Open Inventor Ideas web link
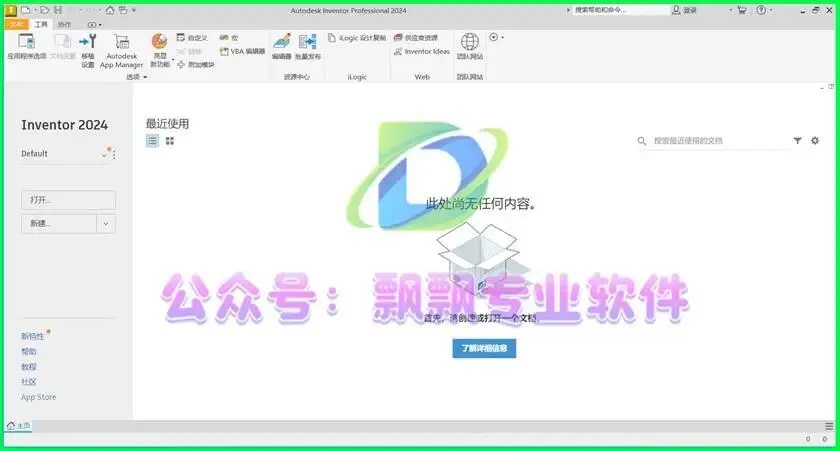Screen dimensions: 840x451 pos(422,51)
